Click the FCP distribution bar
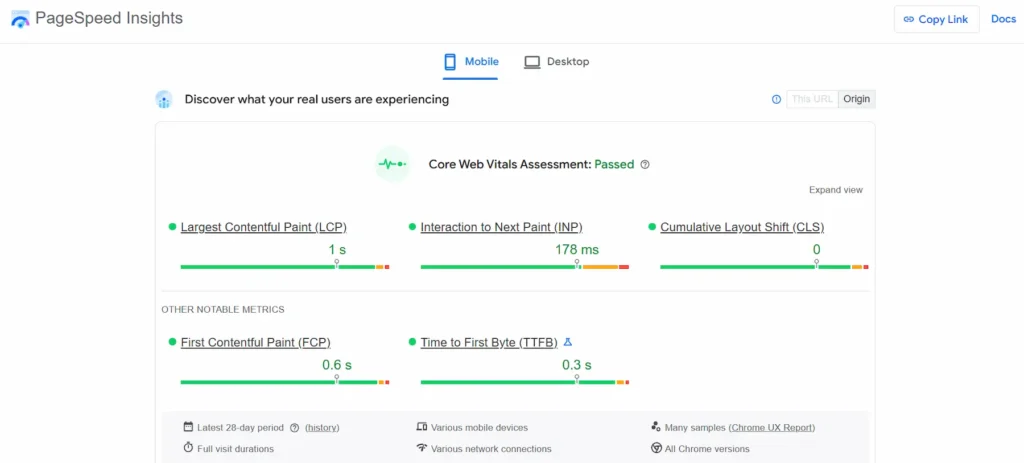The height and width of the screenshot is (463, 1024). point(285,382)
